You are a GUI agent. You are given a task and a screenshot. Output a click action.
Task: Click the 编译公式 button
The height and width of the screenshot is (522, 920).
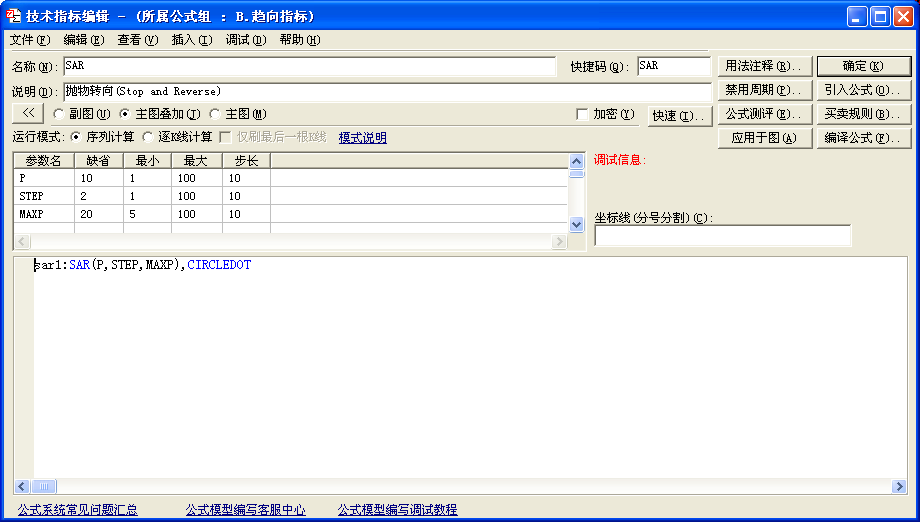click(864, 138)
